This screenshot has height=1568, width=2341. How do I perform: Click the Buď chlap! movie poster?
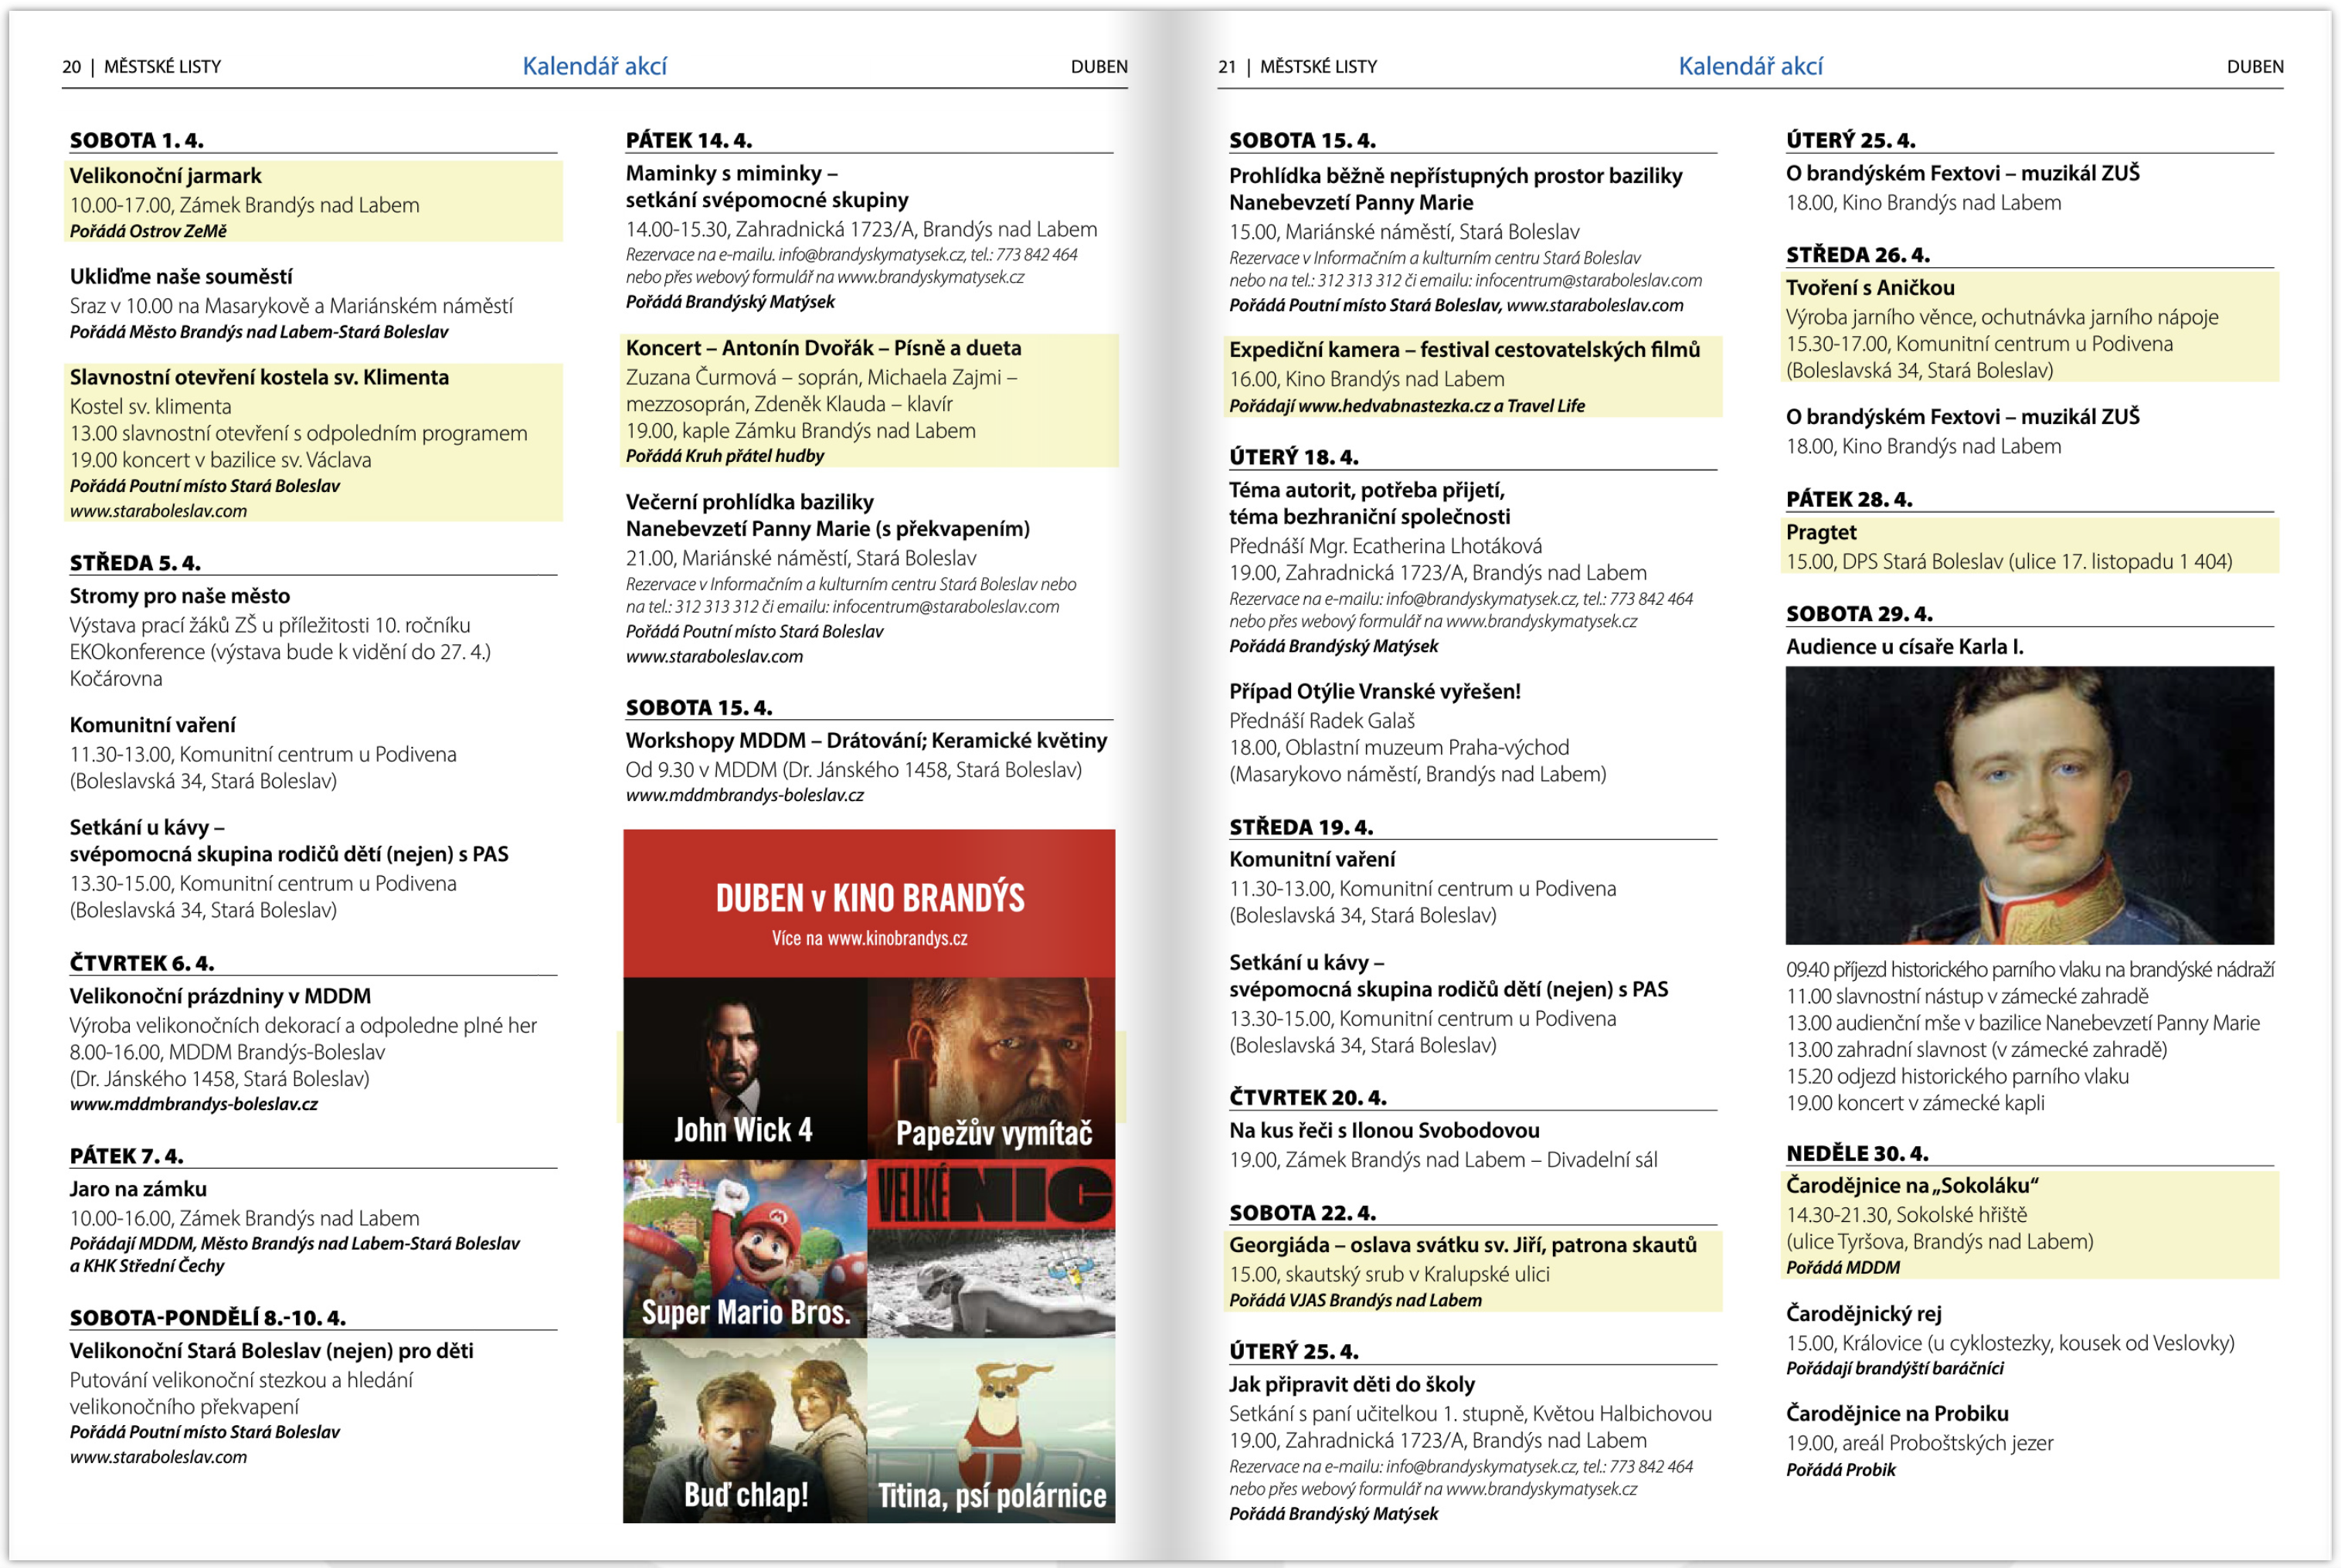click(x=744, y=1430)
